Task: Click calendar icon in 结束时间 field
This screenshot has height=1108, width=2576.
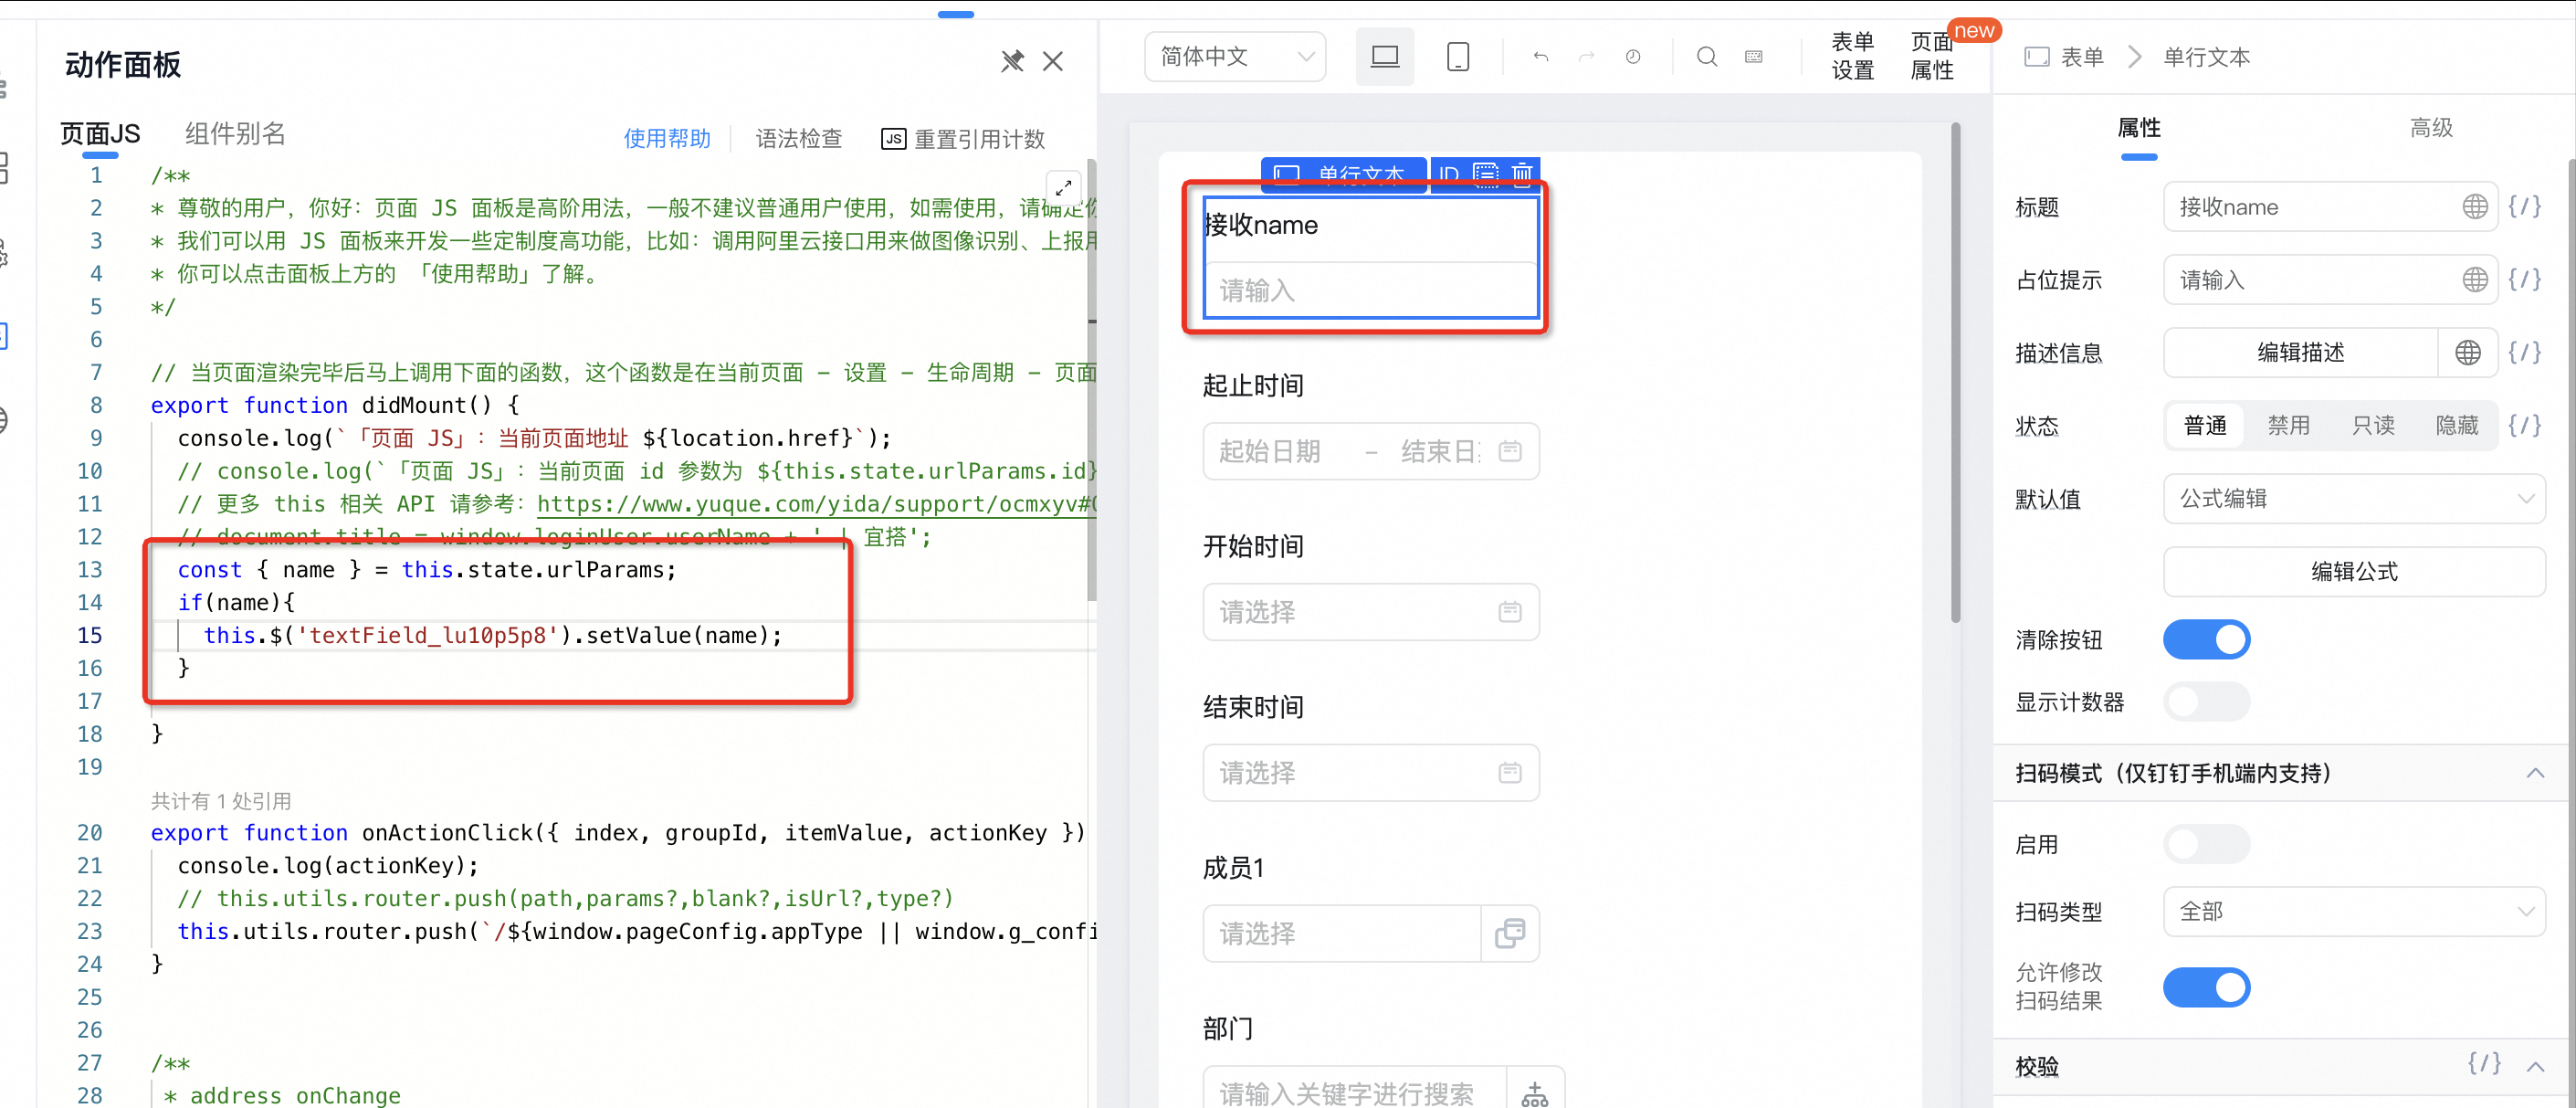Action: (x=1510, y=773)
